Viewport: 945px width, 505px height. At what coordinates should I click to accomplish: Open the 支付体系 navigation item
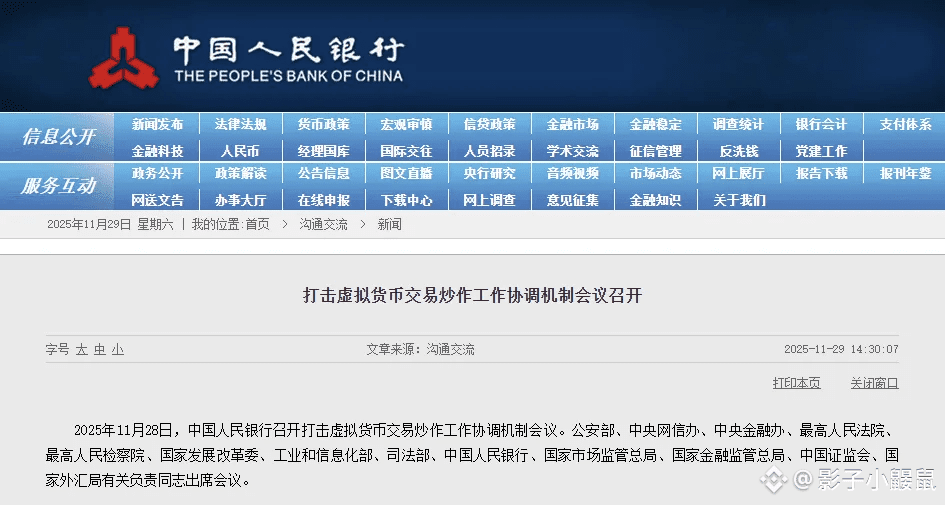[x=904, y=125]
